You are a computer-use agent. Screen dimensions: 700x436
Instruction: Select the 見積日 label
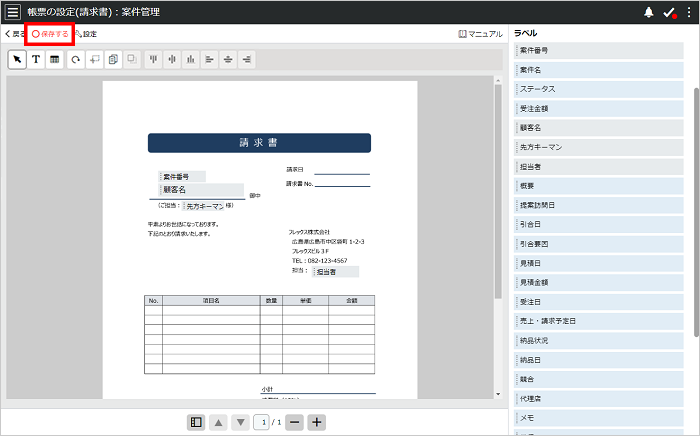599,263
